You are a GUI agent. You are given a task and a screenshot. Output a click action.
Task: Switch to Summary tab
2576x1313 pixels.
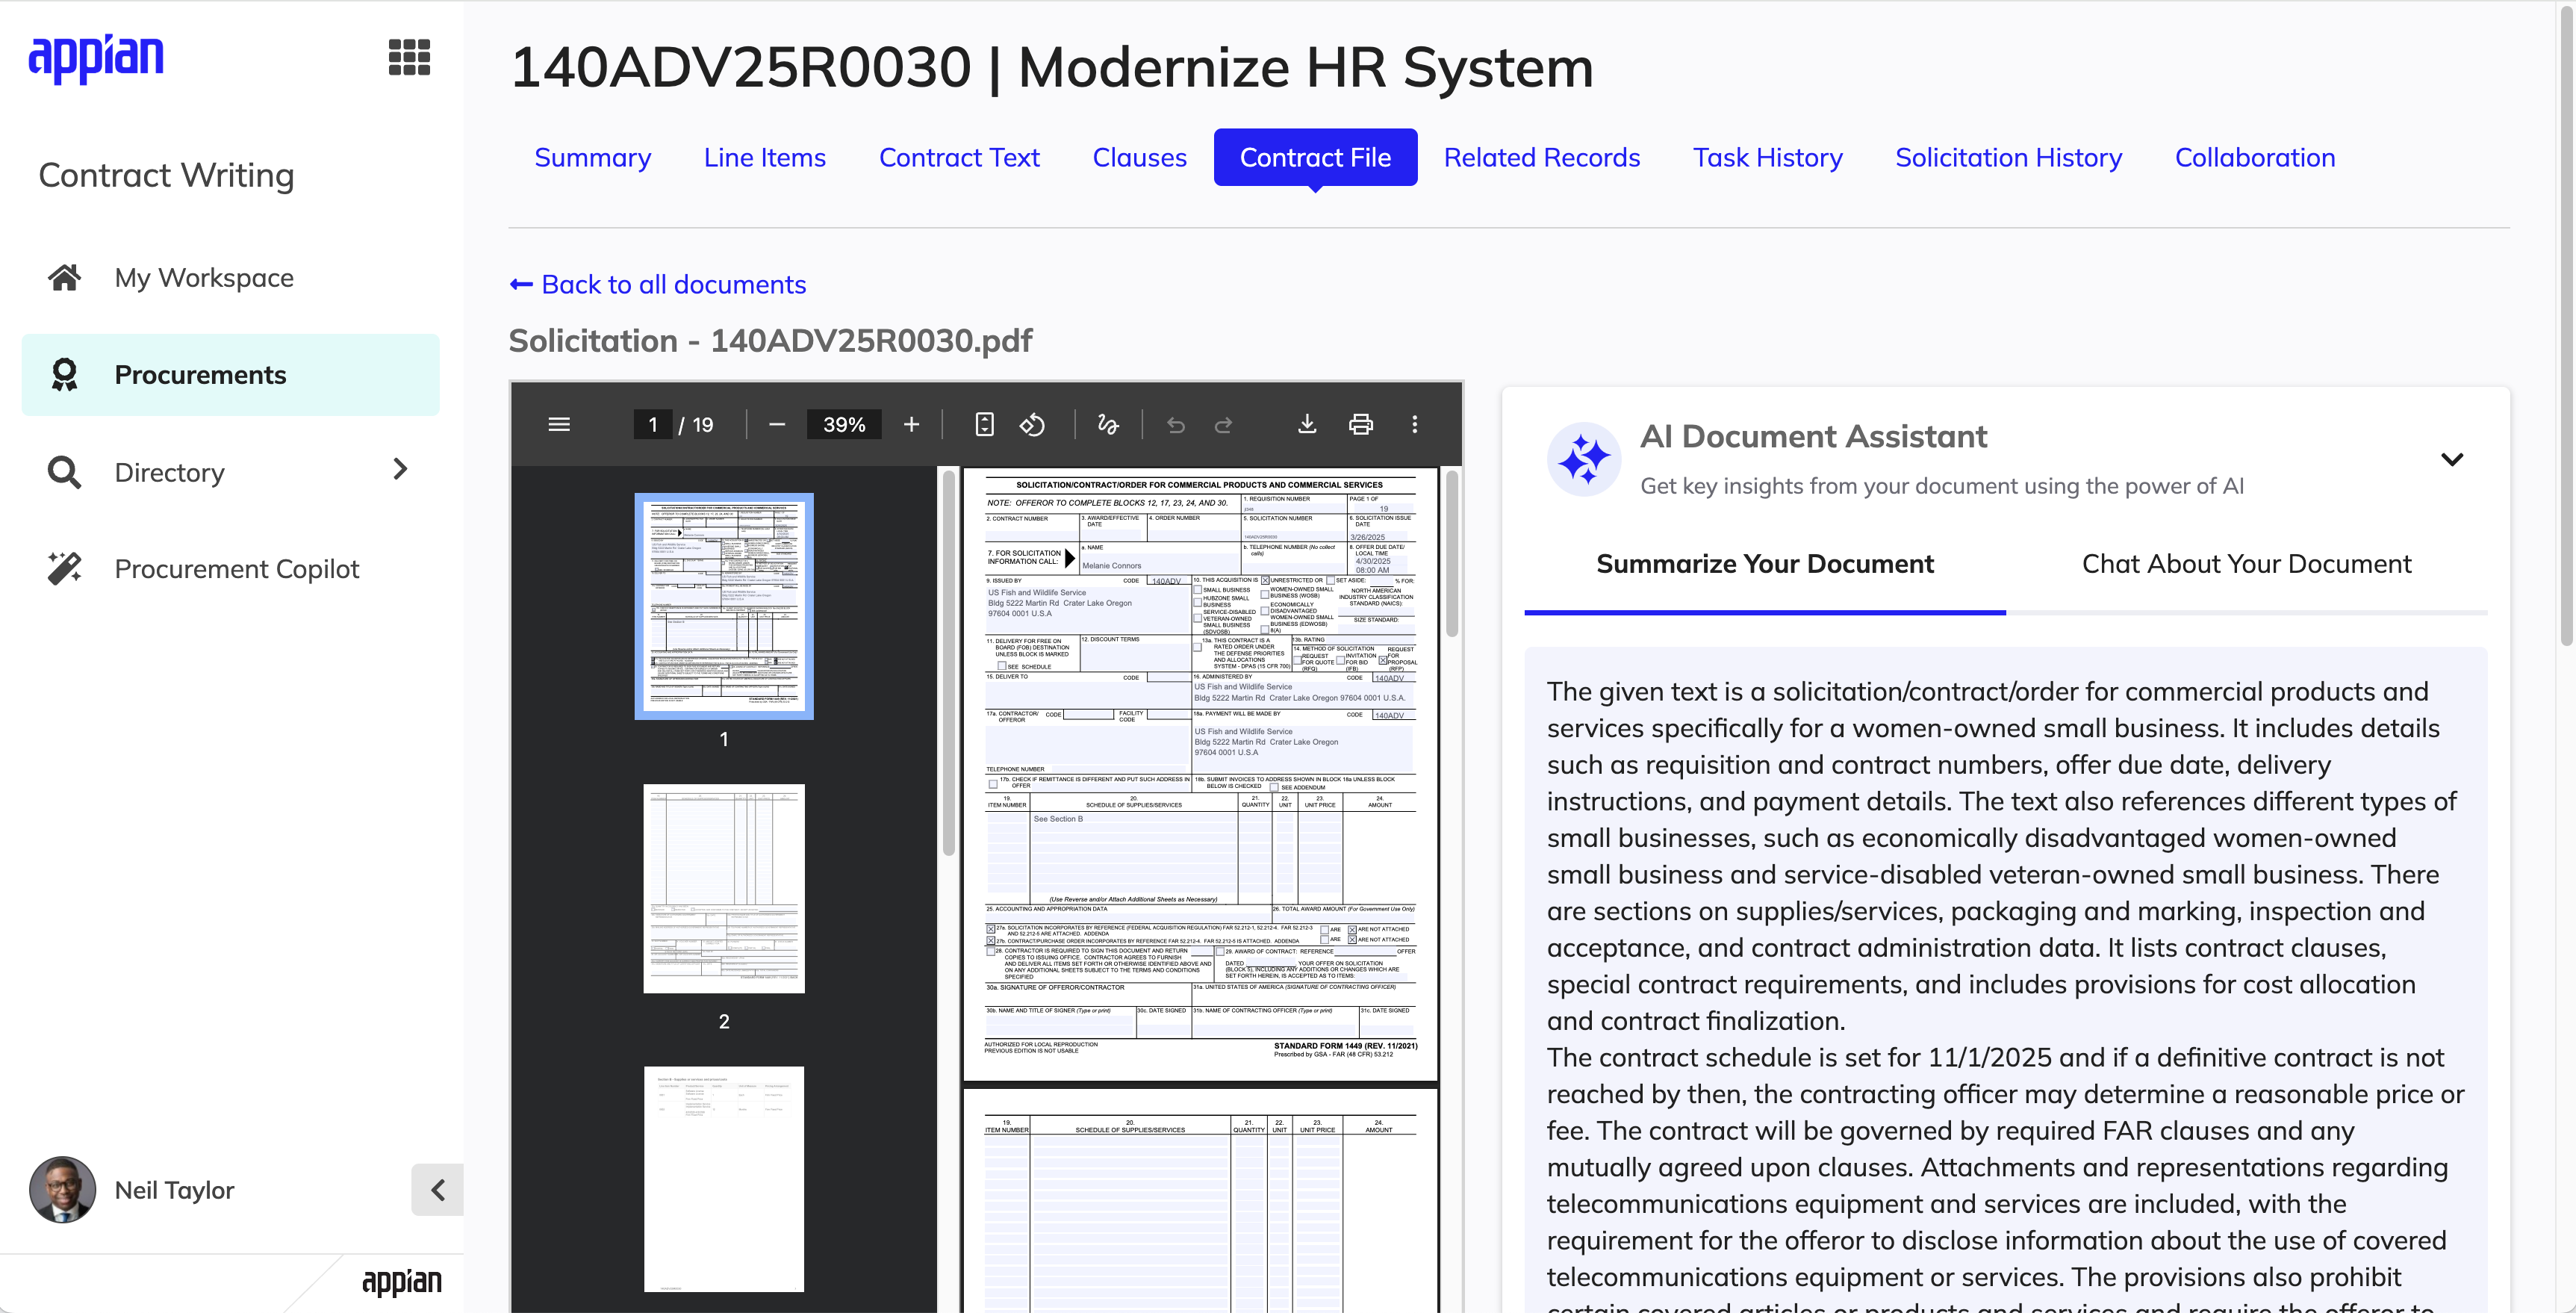[x=592, y=157]
